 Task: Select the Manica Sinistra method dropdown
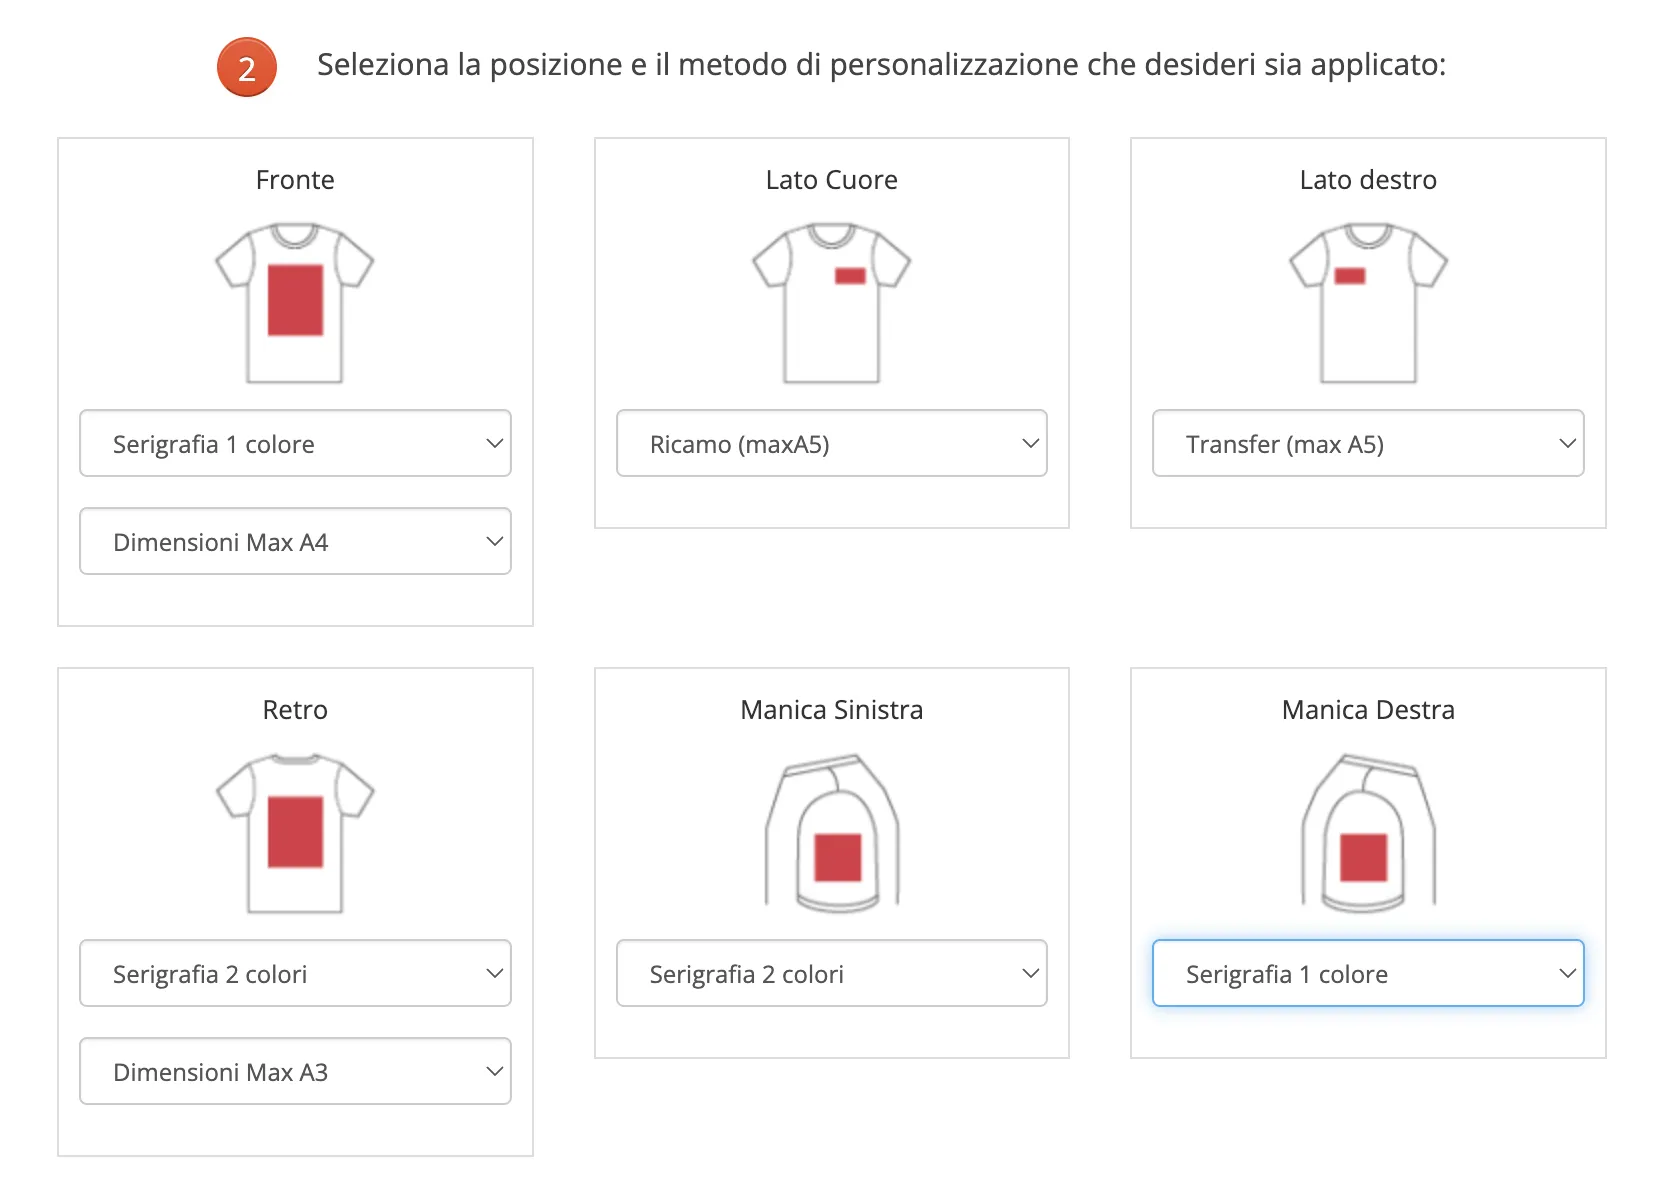pyautogui.click(x=831, y=973)
